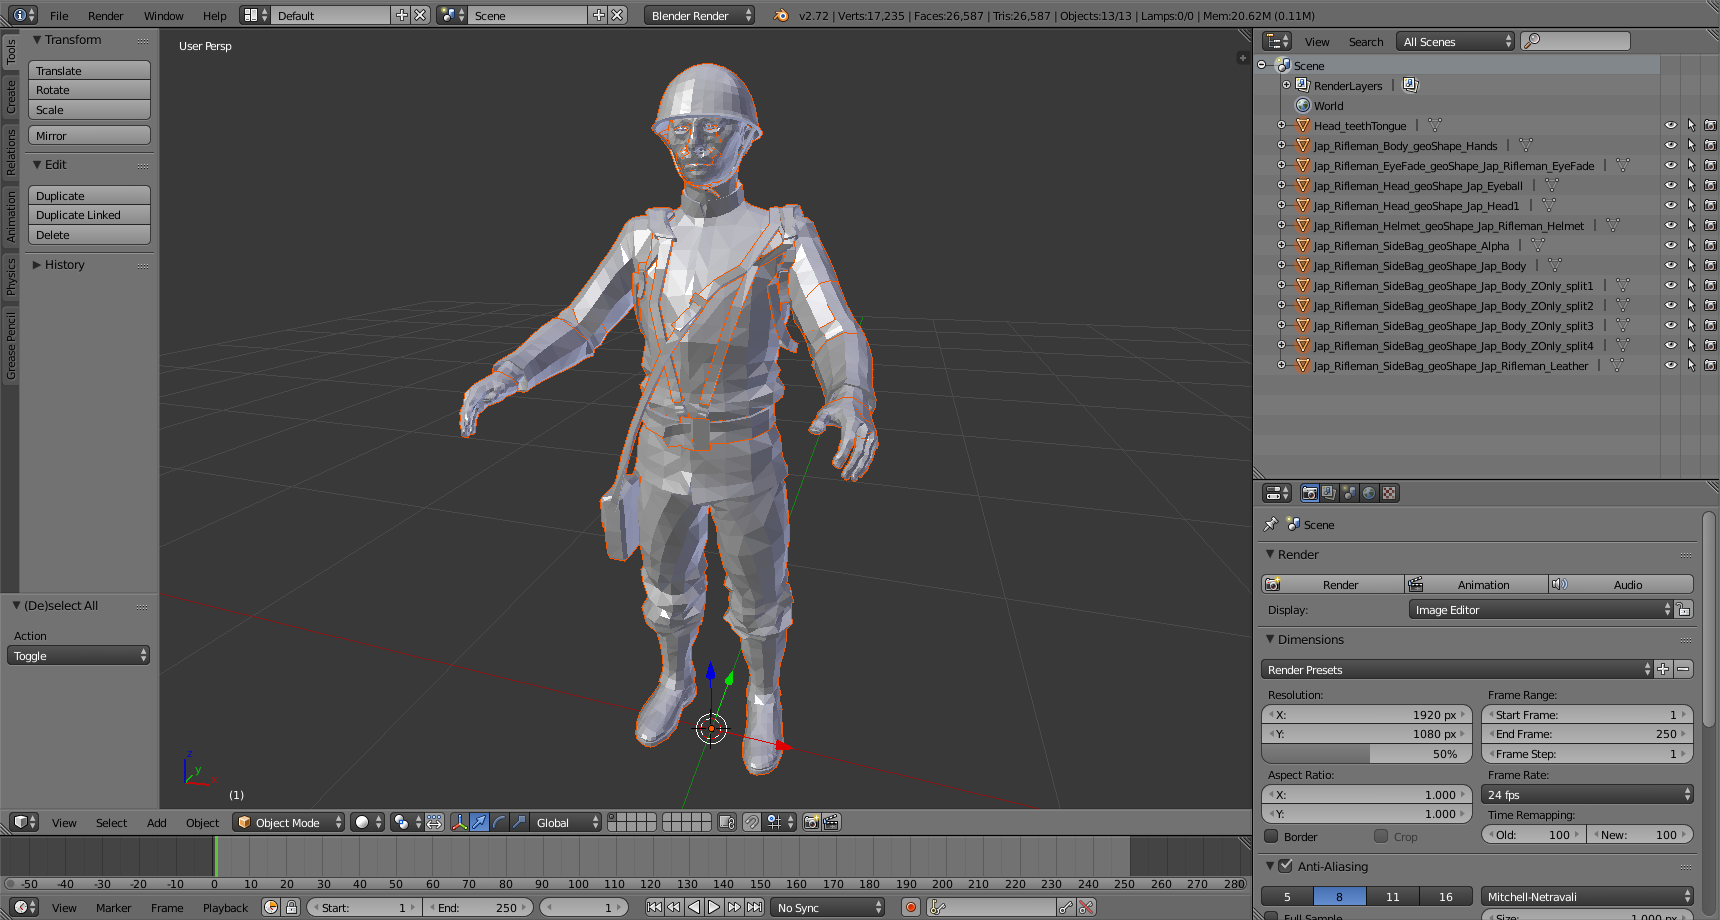Toggle selectability of Jap_Rifleman_SideBag_geoShape_Alpha

1691,245
